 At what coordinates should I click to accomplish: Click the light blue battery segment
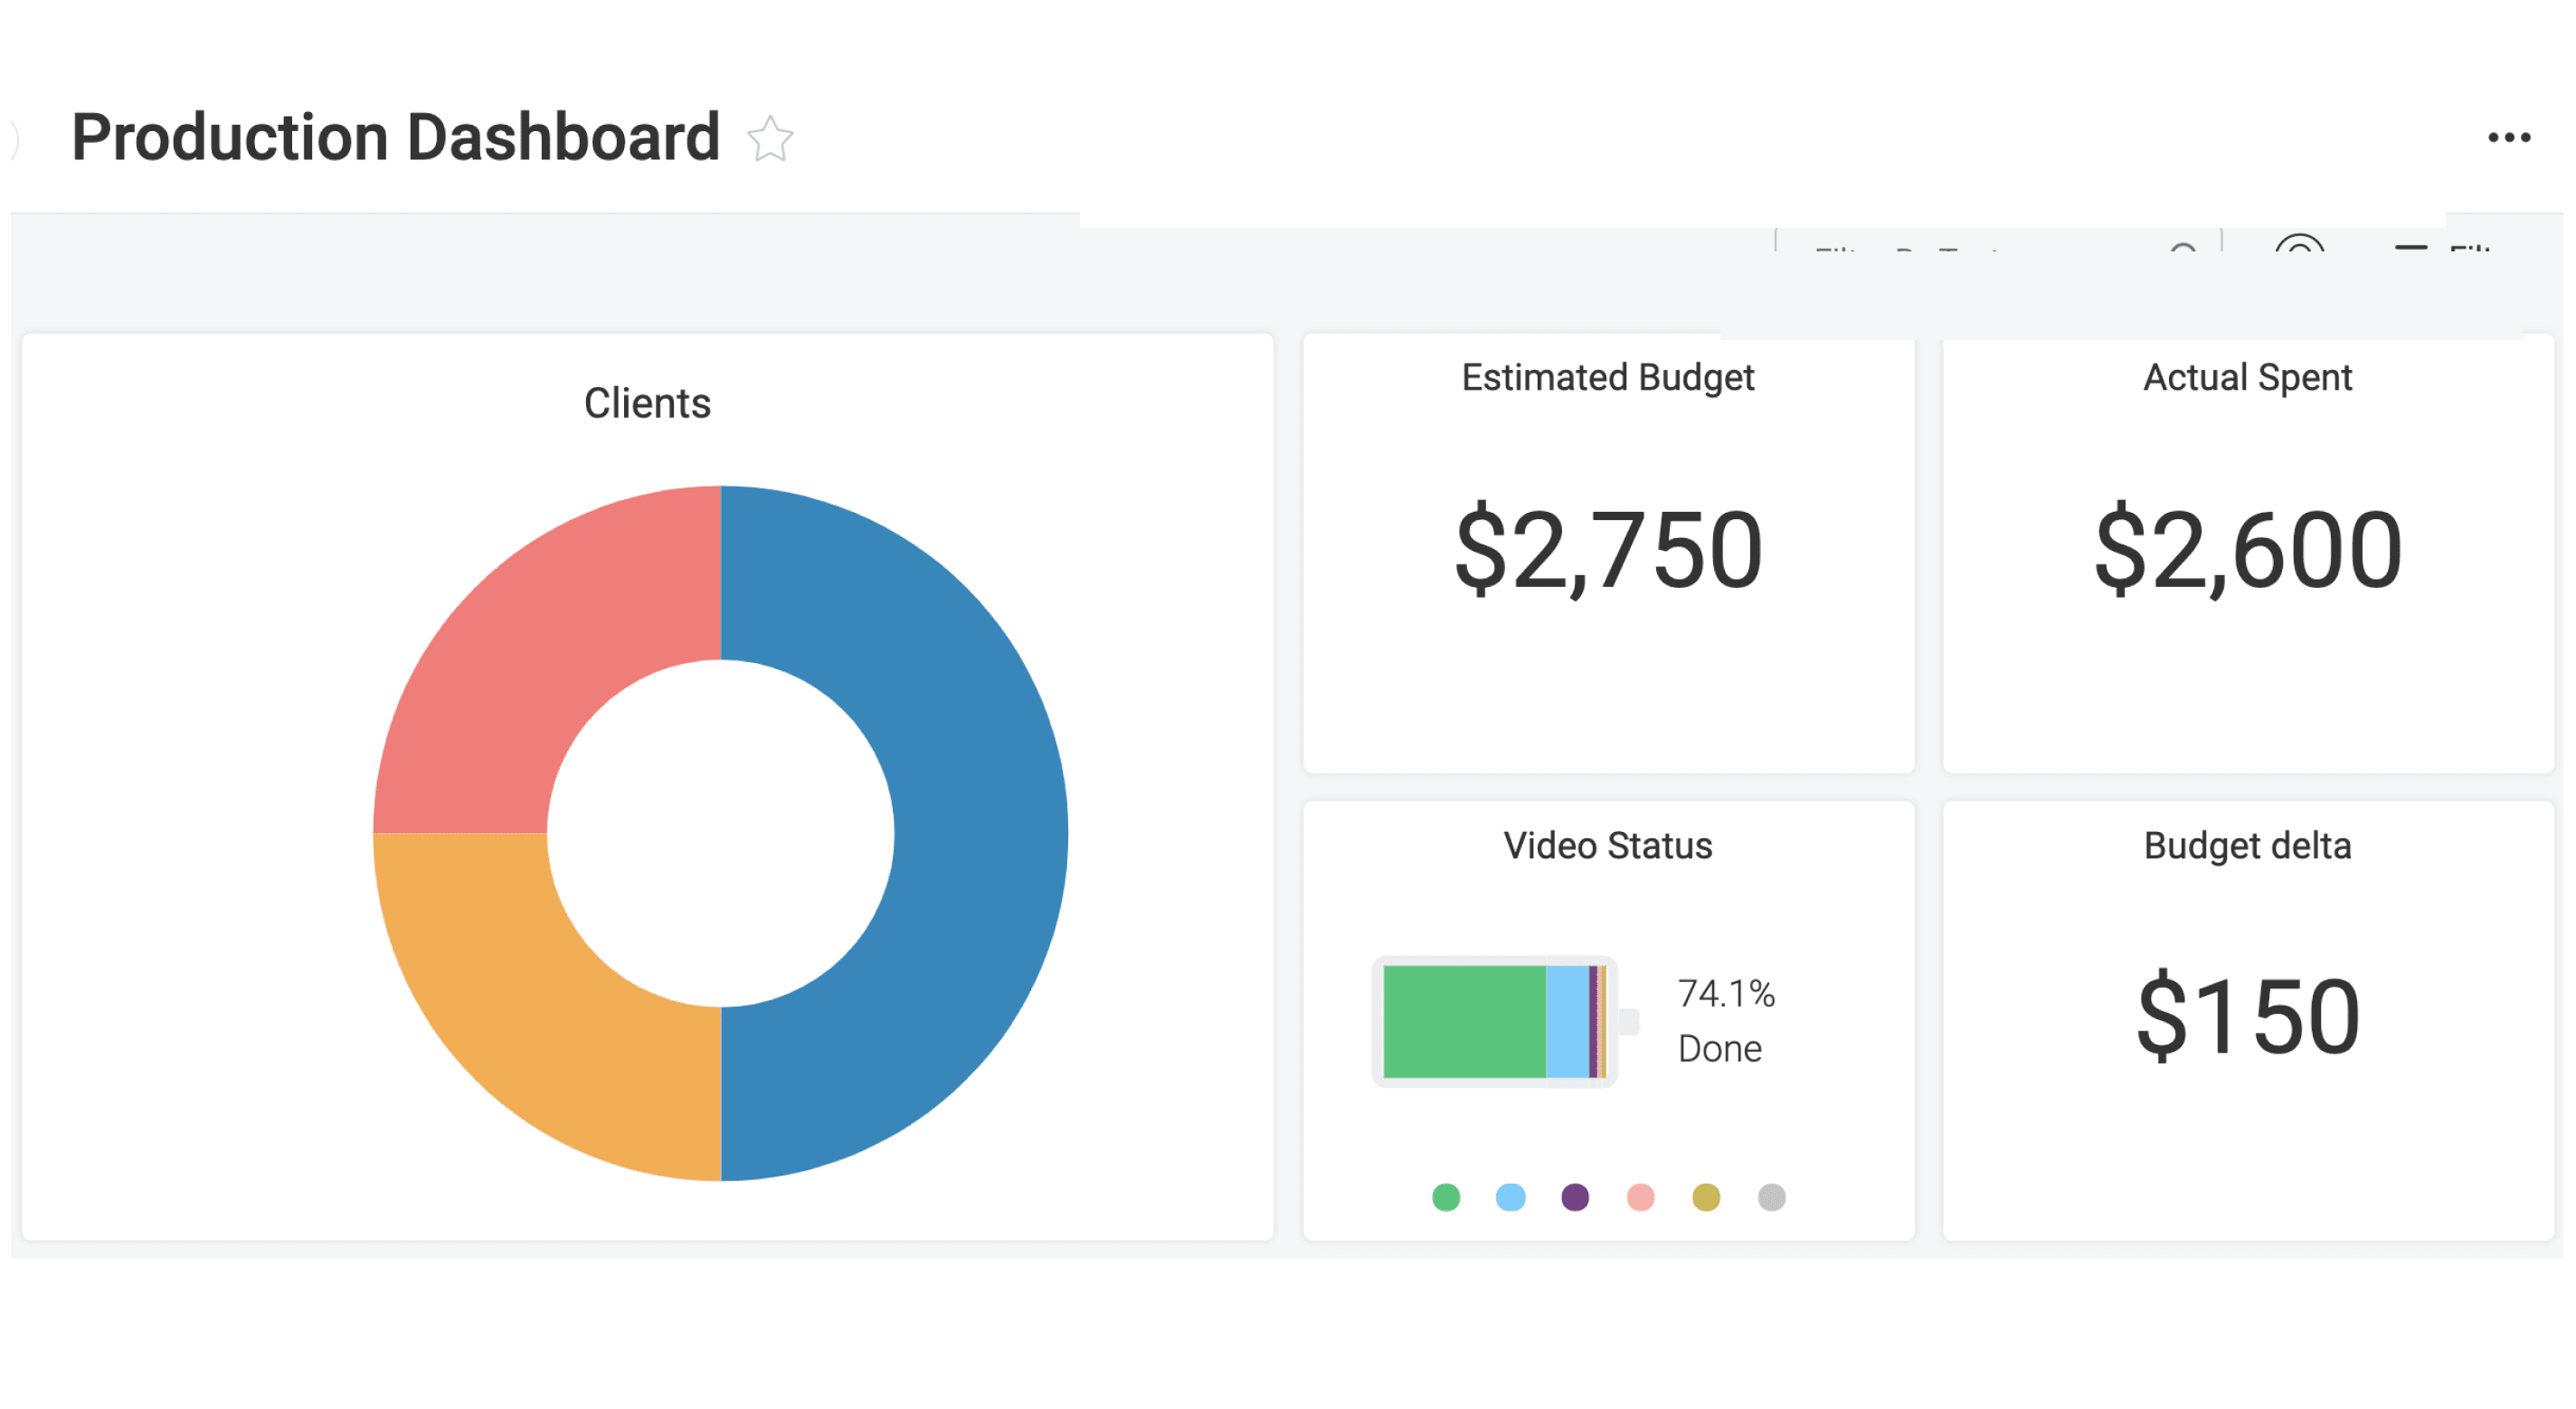[1568, 1021]
